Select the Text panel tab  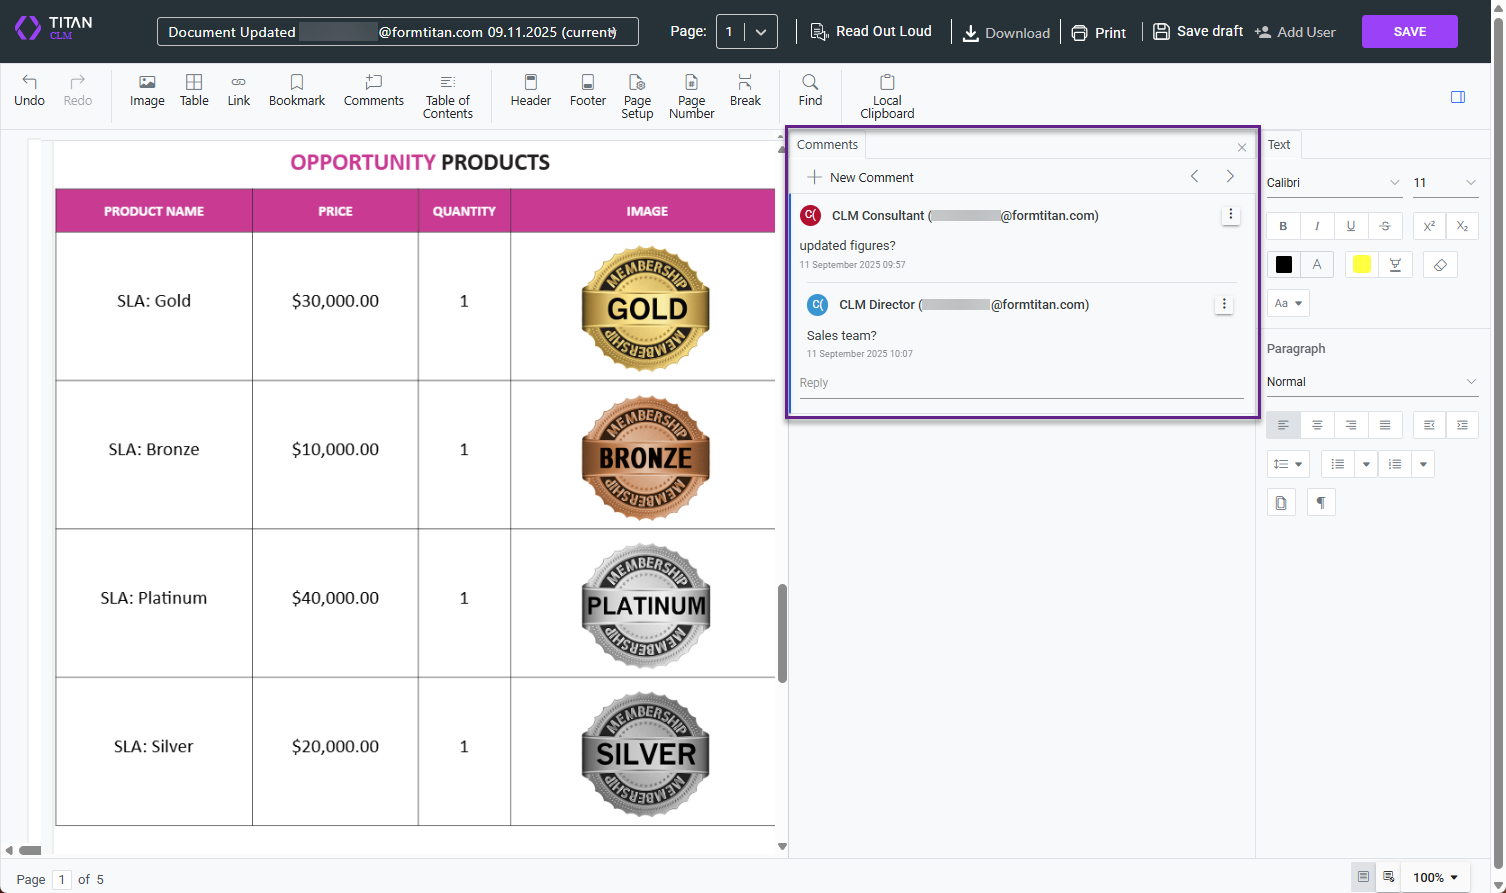pyautogui.click(x=1279, y=144)
